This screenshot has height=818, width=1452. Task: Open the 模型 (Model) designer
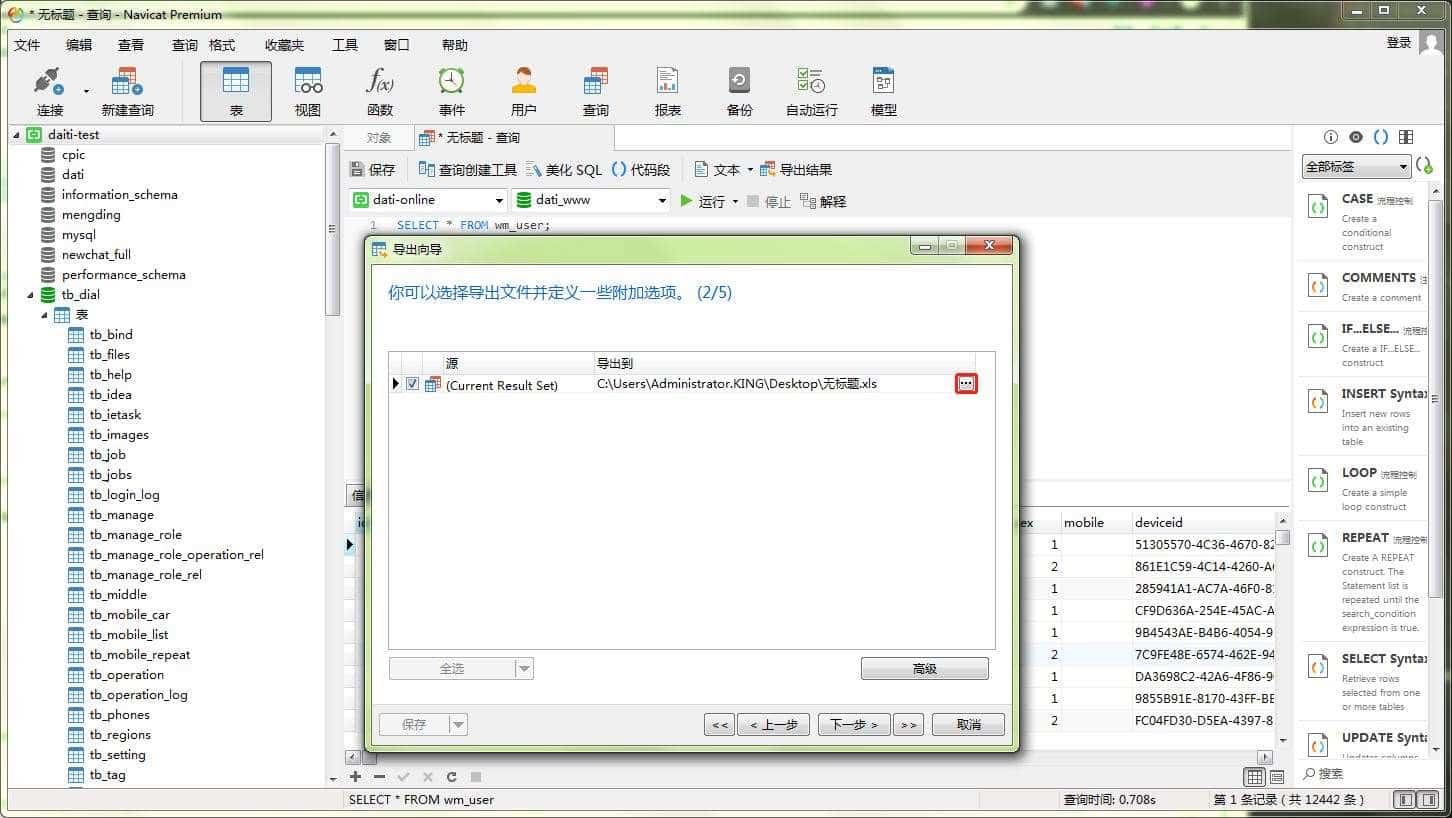coord(883,90)
